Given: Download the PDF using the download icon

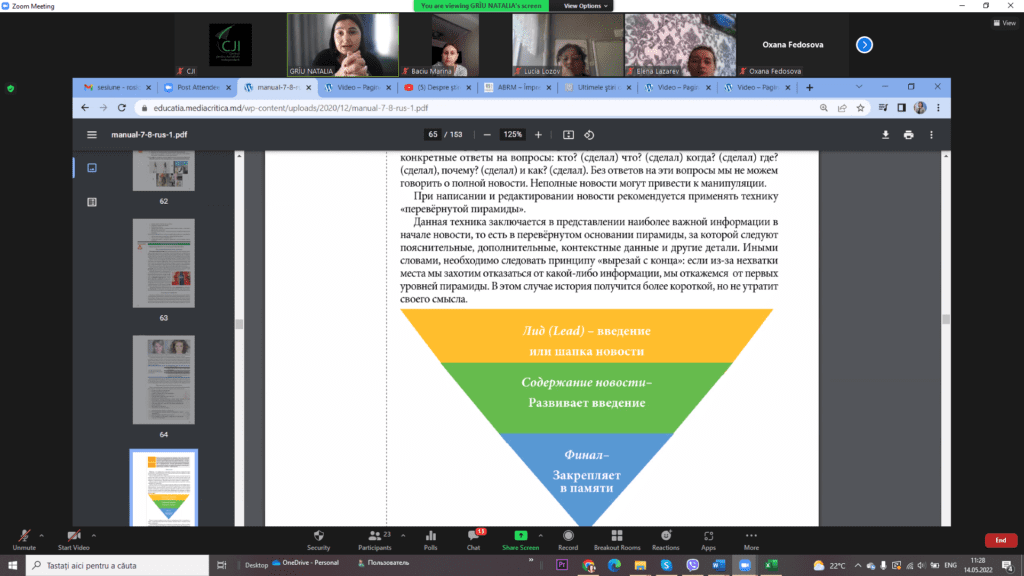Looking at the screenshot, I should (885, 135).
